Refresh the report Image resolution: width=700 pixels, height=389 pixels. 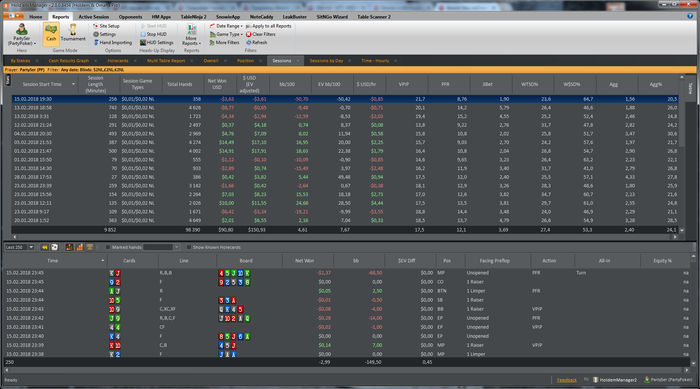click(x=257, y=42)
